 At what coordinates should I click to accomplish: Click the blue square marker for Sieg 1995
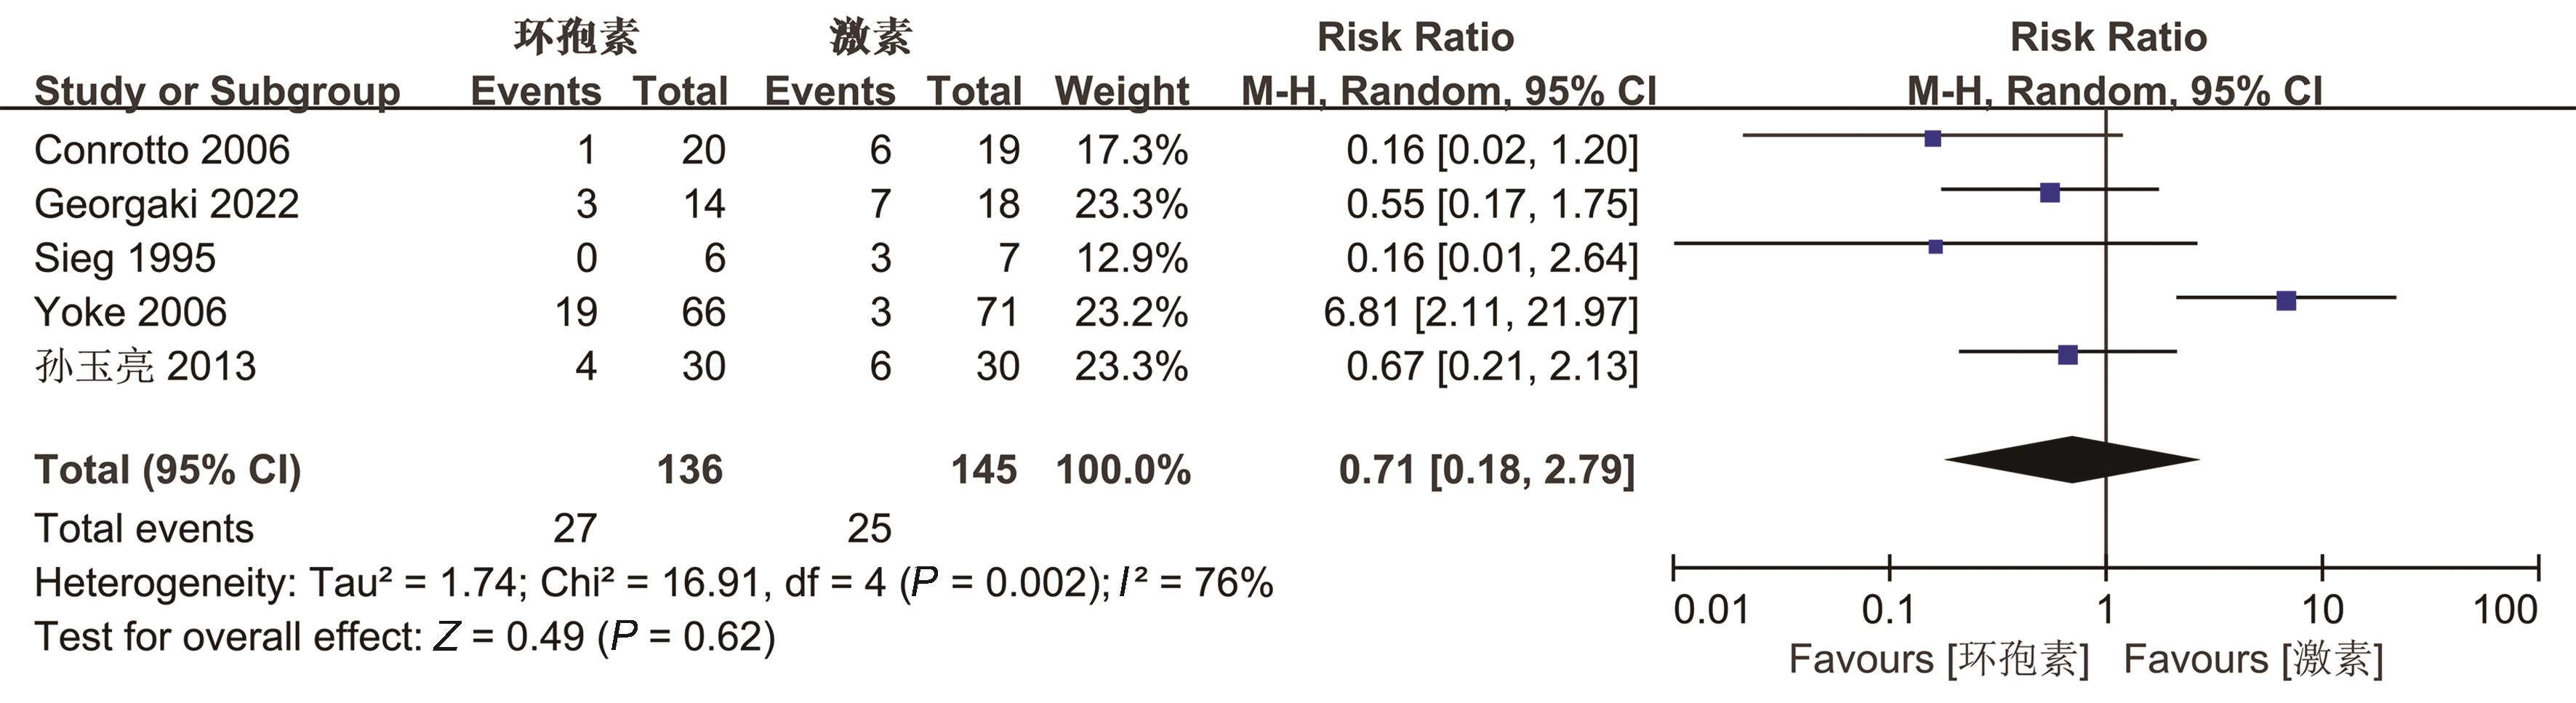click(x=1935, y=246)
